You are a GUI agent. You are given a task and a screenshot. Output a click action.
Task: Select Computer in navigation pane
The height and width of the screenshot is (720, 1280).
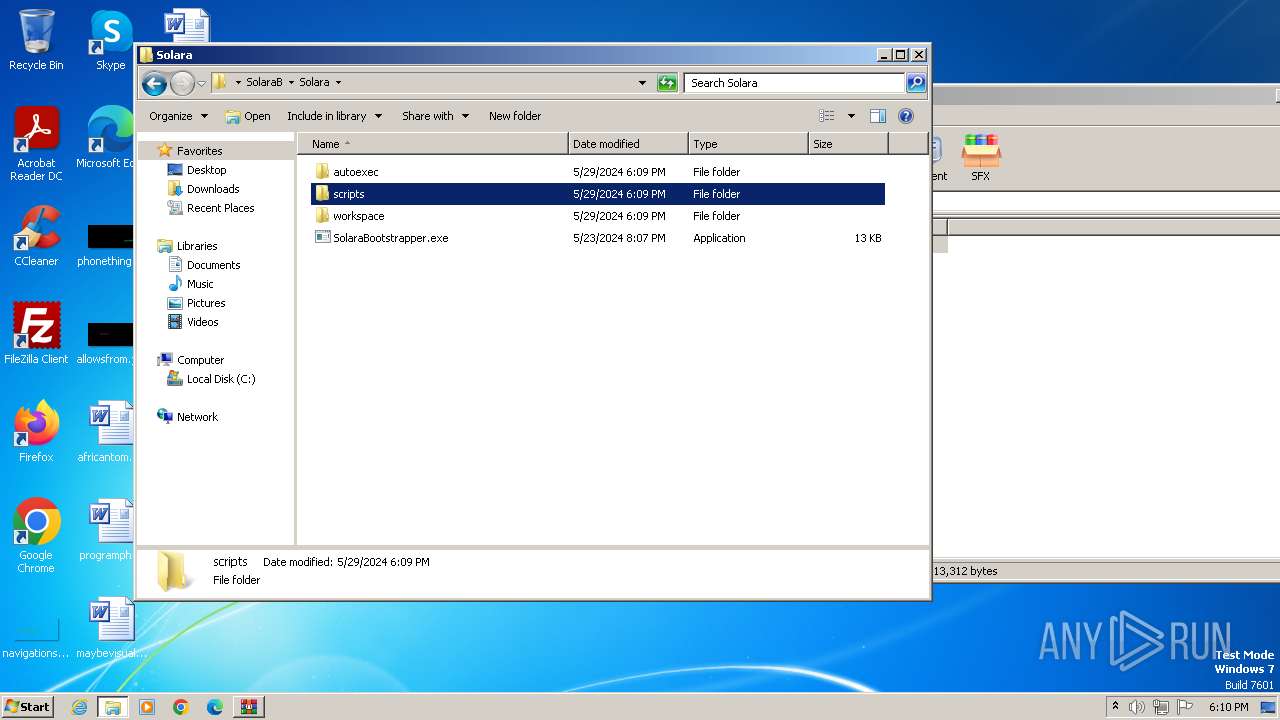point(200,360)
